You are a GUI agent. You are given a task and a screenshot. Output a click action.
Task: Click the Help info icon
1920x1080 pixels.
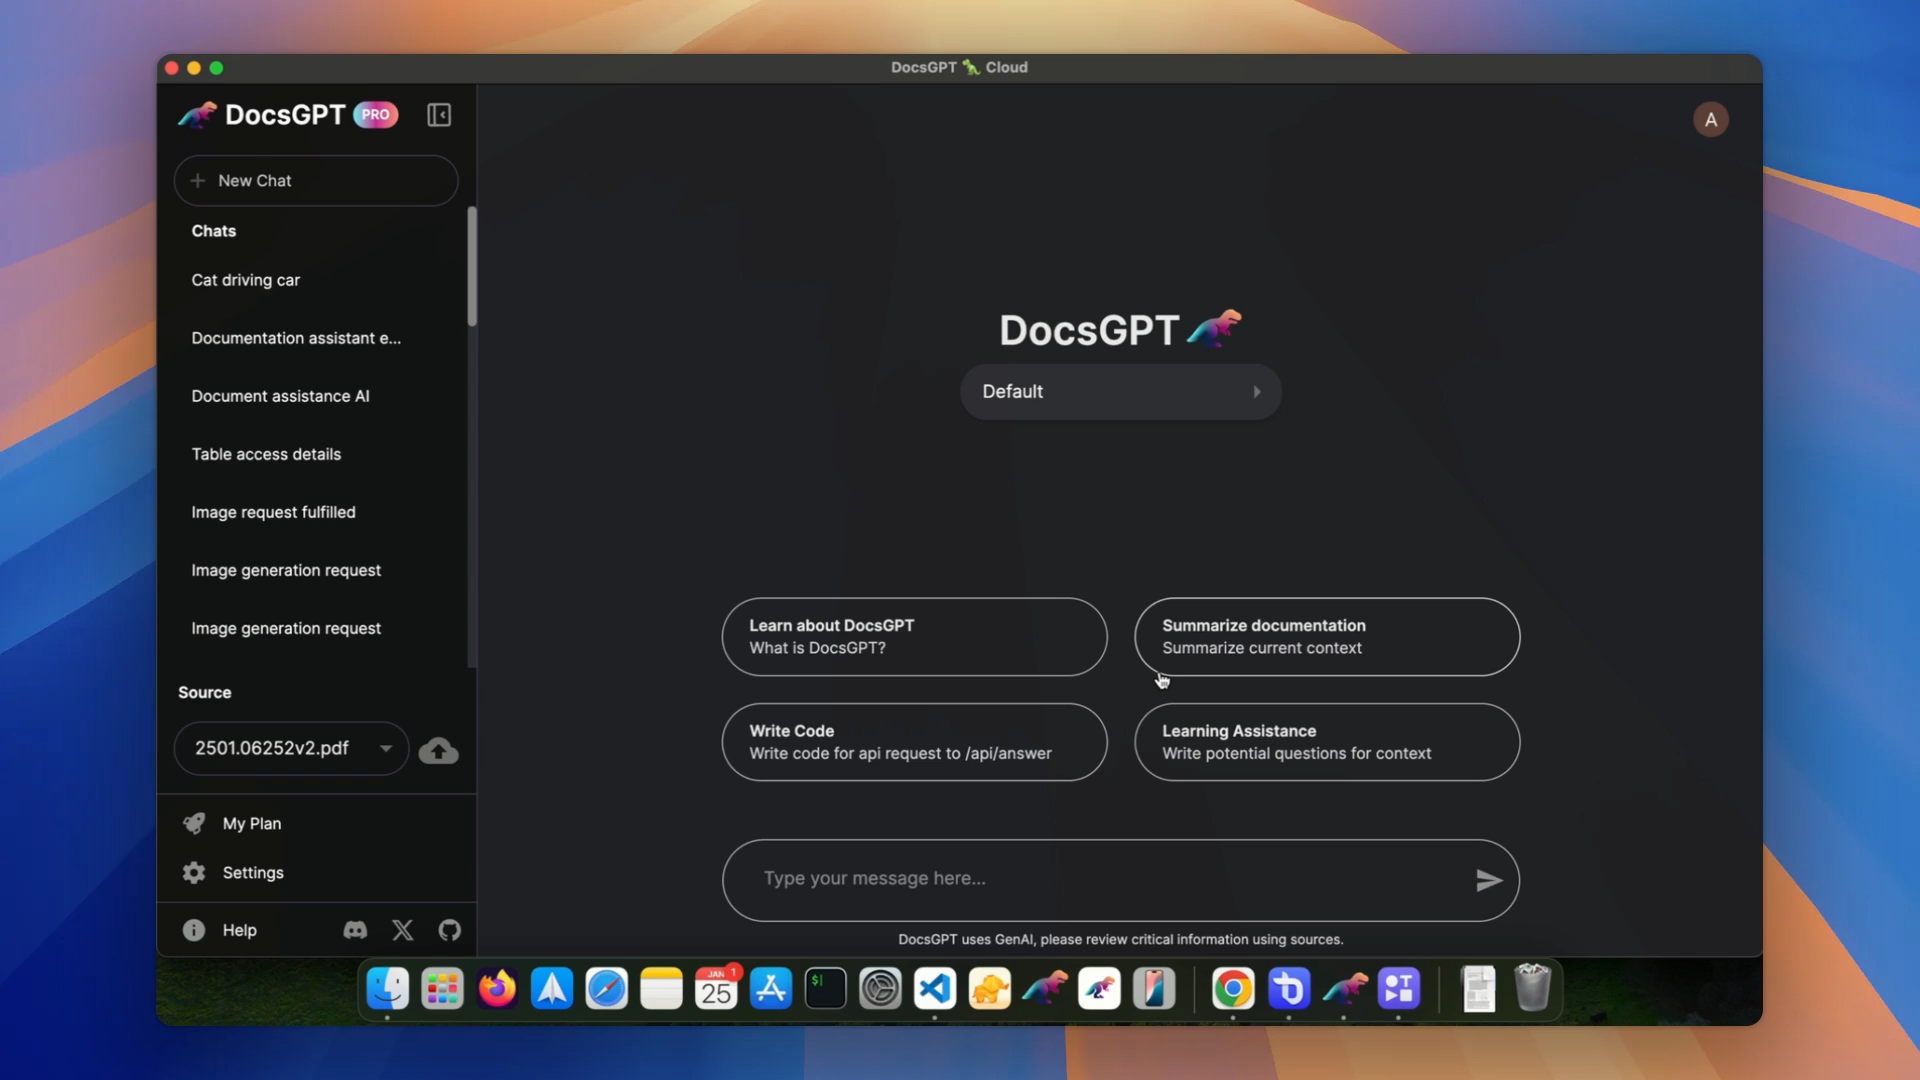(x=193, y=930)
